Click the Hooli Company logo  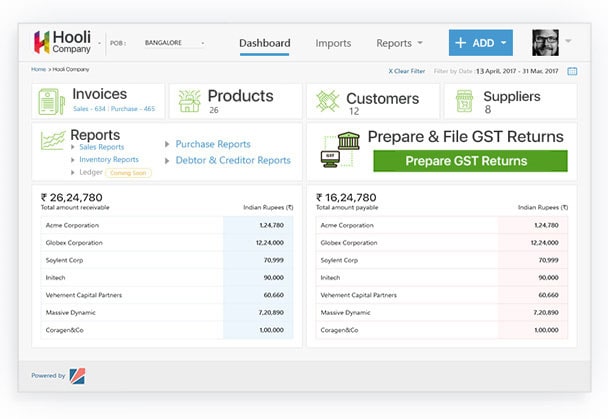(62, 42)
